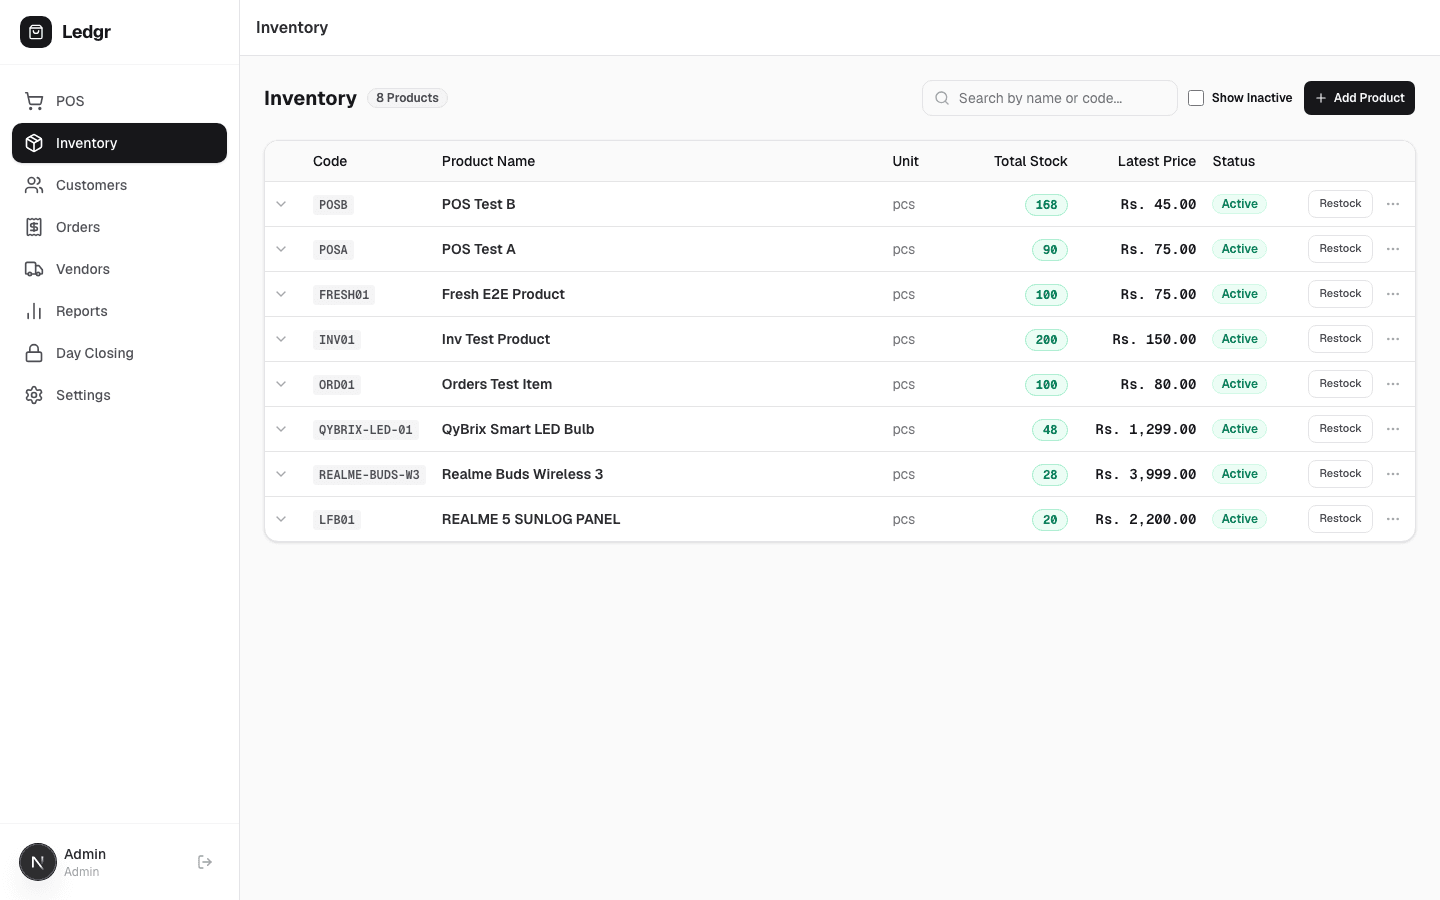
Task: Restock Orders Test Item
Action: click(x=1340, y=384)
